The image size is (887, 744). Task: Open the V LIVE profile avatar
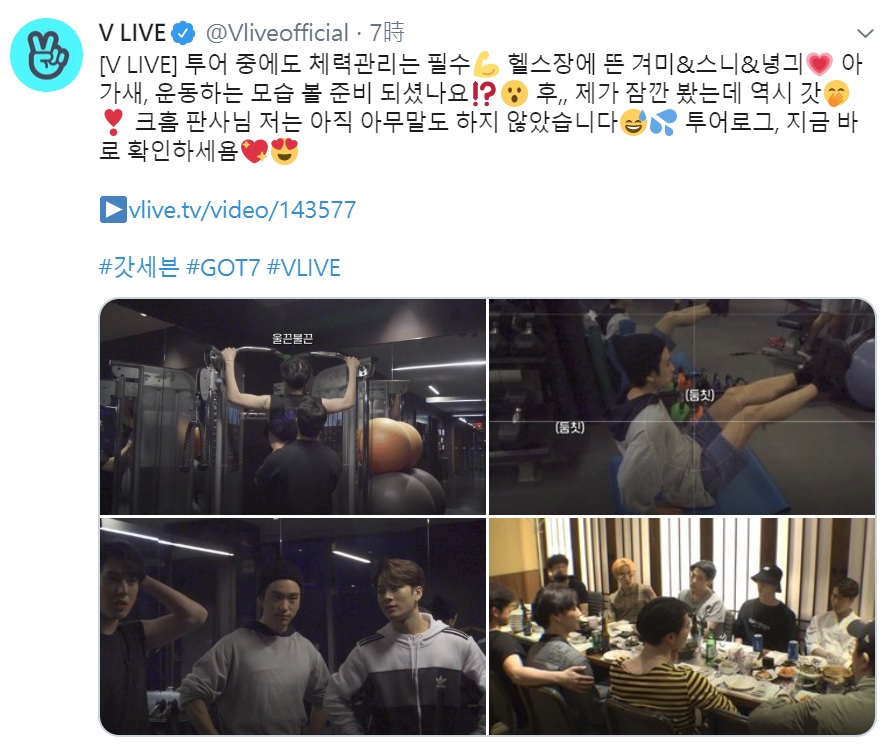click(x=47, y=55)
